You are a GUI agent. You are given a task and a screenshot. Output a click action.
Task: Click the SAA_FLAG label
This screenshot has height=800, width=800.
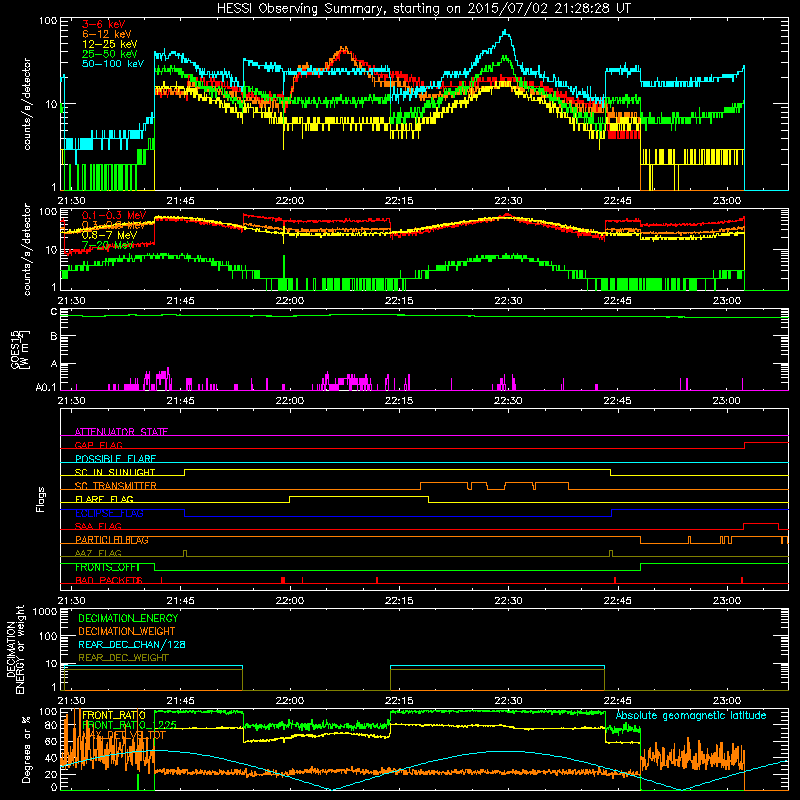[98, 526]
